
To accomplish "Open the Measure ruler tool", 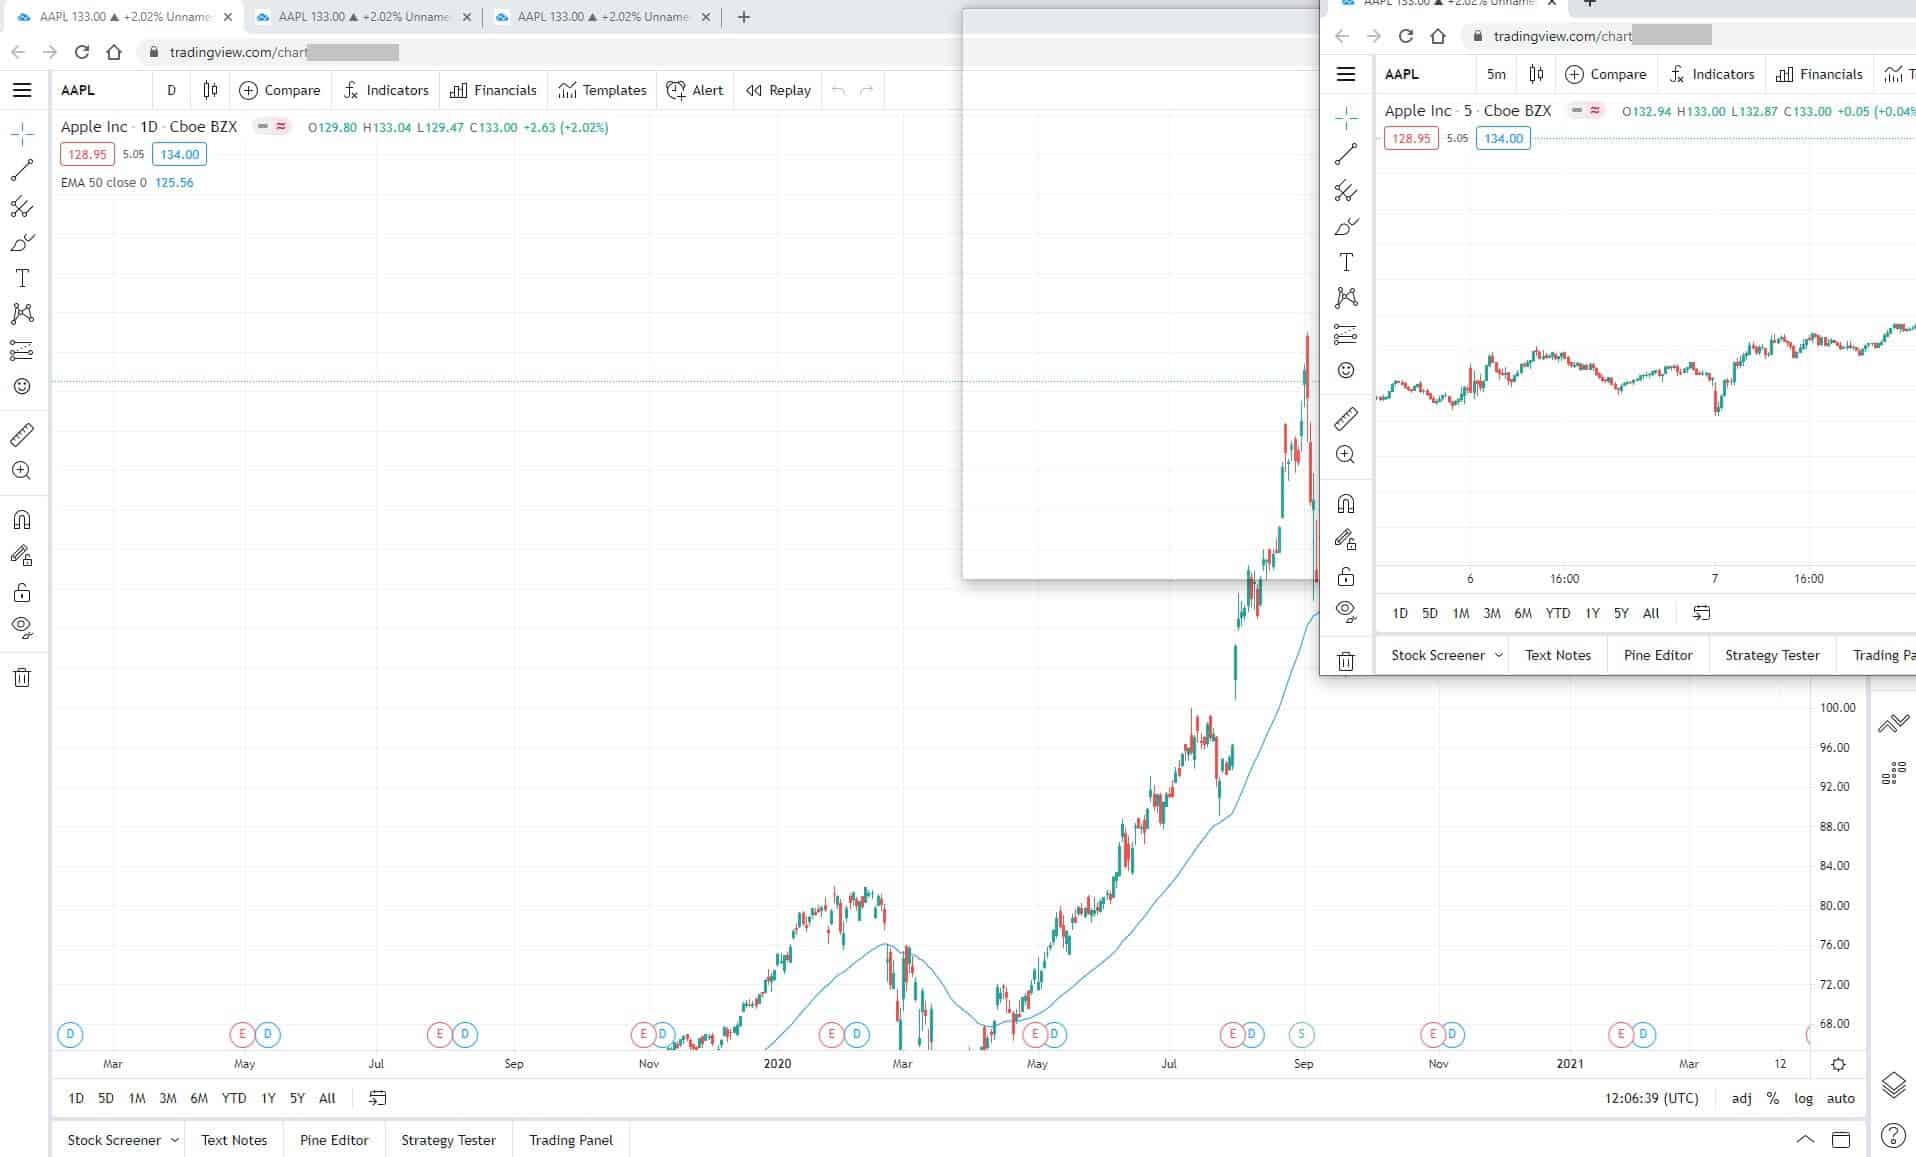I will [21, 434].
